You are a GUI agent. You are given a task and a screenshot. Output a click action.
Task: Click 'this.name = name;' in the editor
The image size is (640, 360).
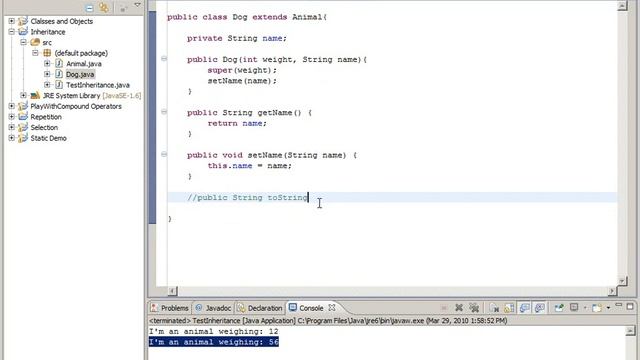pyautogui.click(x=249, y=166)
